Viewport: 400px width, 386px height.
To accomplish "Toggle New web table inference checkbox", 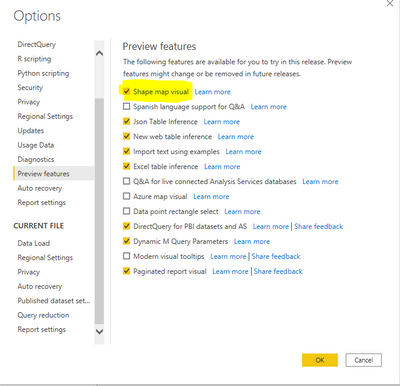I will pyautogui.click(x=126, y=136).
